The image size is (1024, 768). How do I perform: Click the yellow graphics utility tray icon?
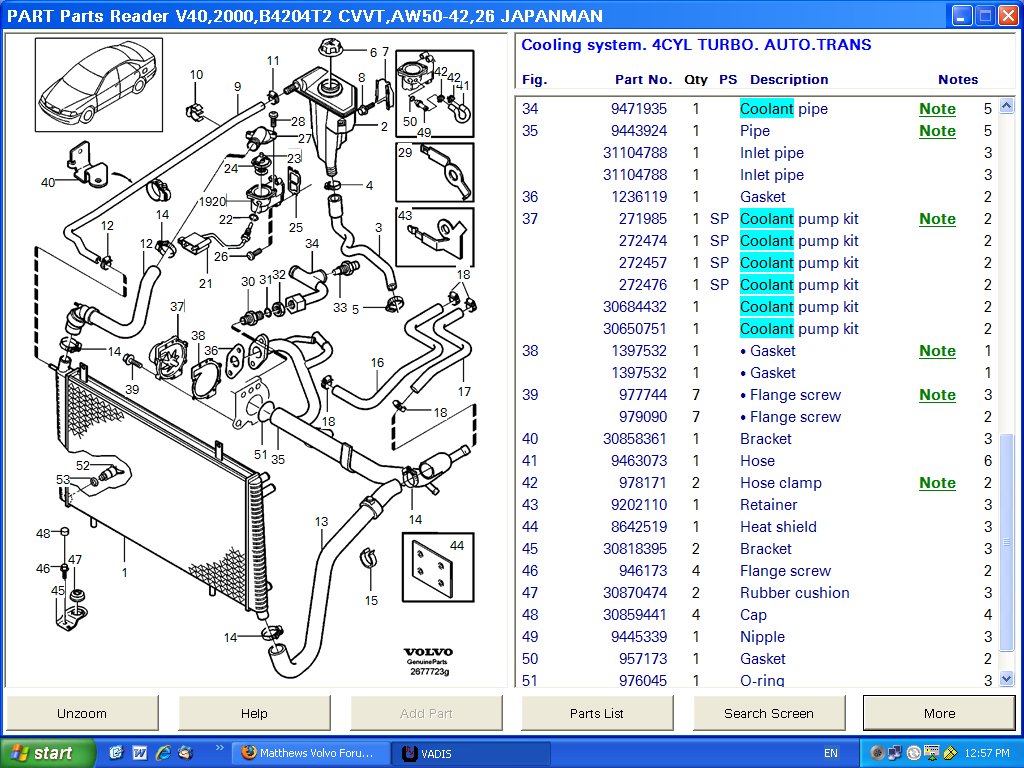click(950, 751)
